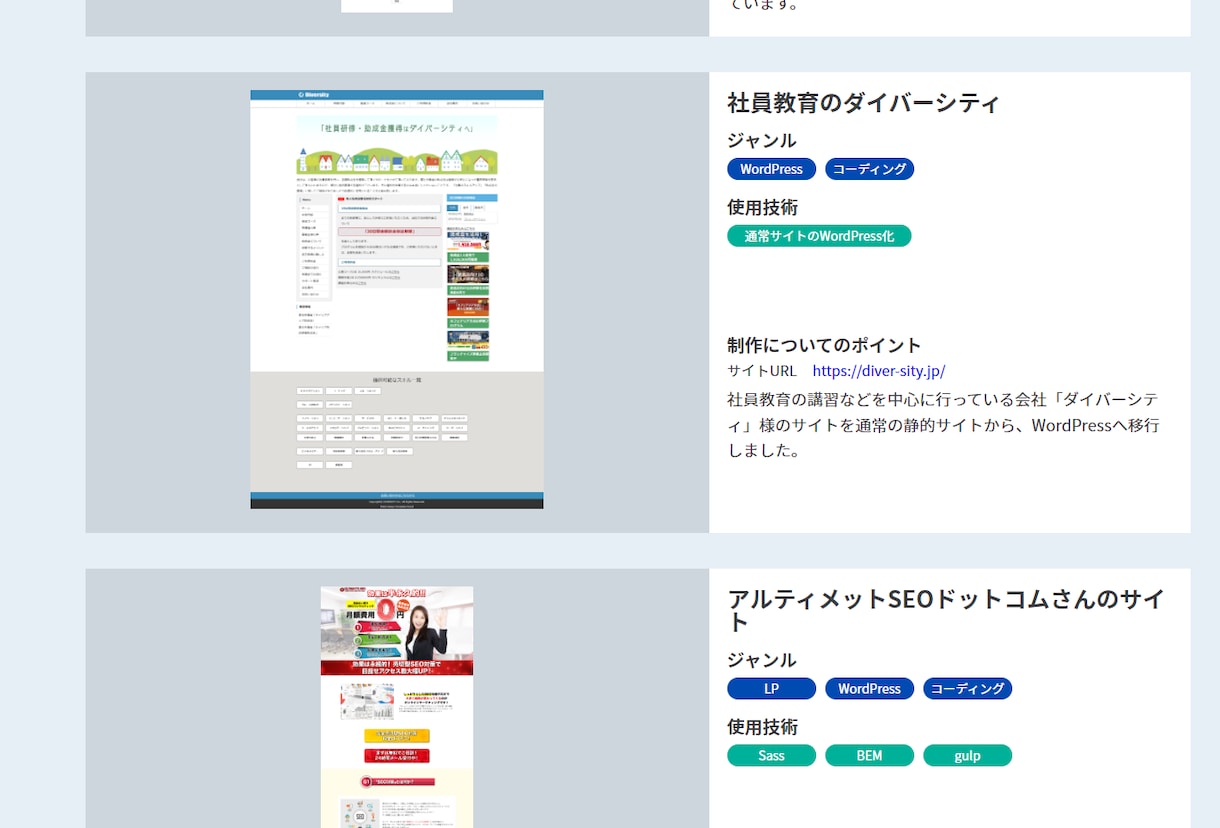Click the アルティメットSEOドットコムさんのサイト heading
Viewport: 1220px width, 828px height.
click(946, 610)
